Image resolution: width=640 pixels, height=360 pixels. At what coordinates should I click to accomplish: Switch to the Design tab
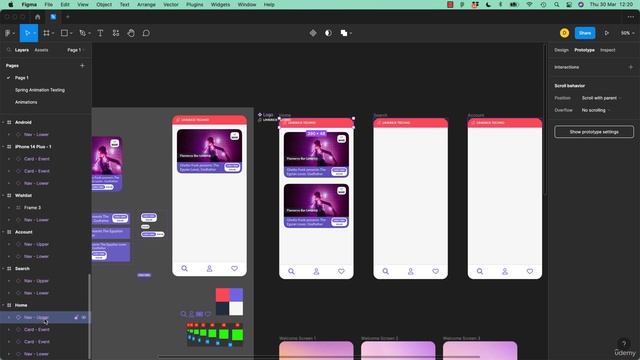pyautogui.click(x=561, y=50)
